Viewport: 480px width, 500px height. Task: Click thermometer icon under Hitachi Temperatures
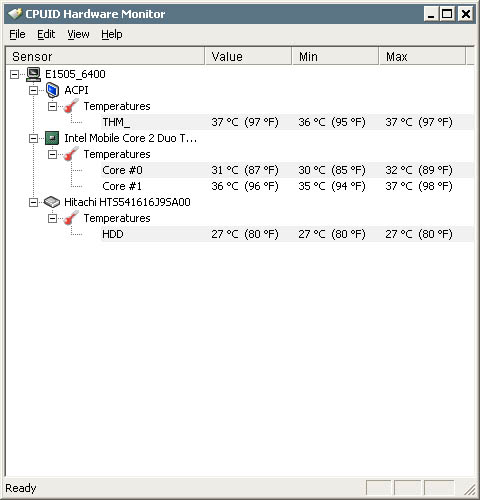(71, 218)
